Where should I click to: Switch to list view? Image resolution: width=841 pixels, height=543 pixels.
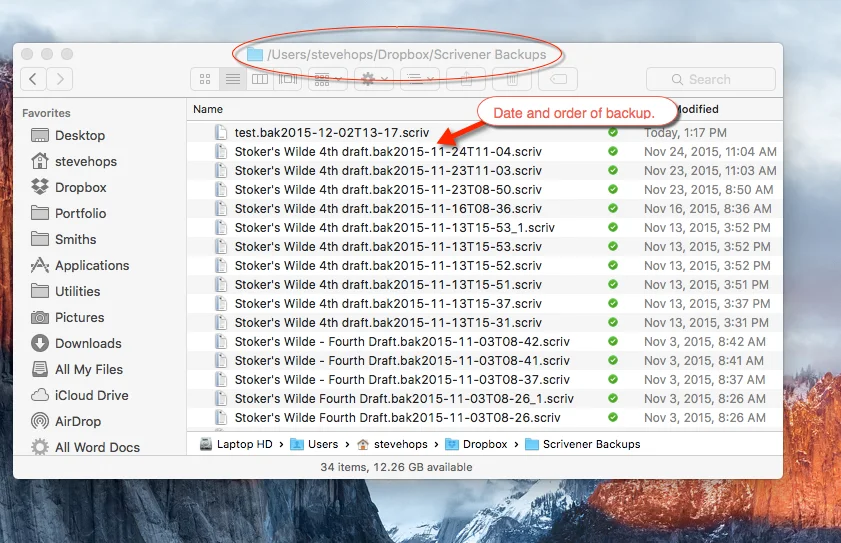pyautogui.click(x=233, y=79)
